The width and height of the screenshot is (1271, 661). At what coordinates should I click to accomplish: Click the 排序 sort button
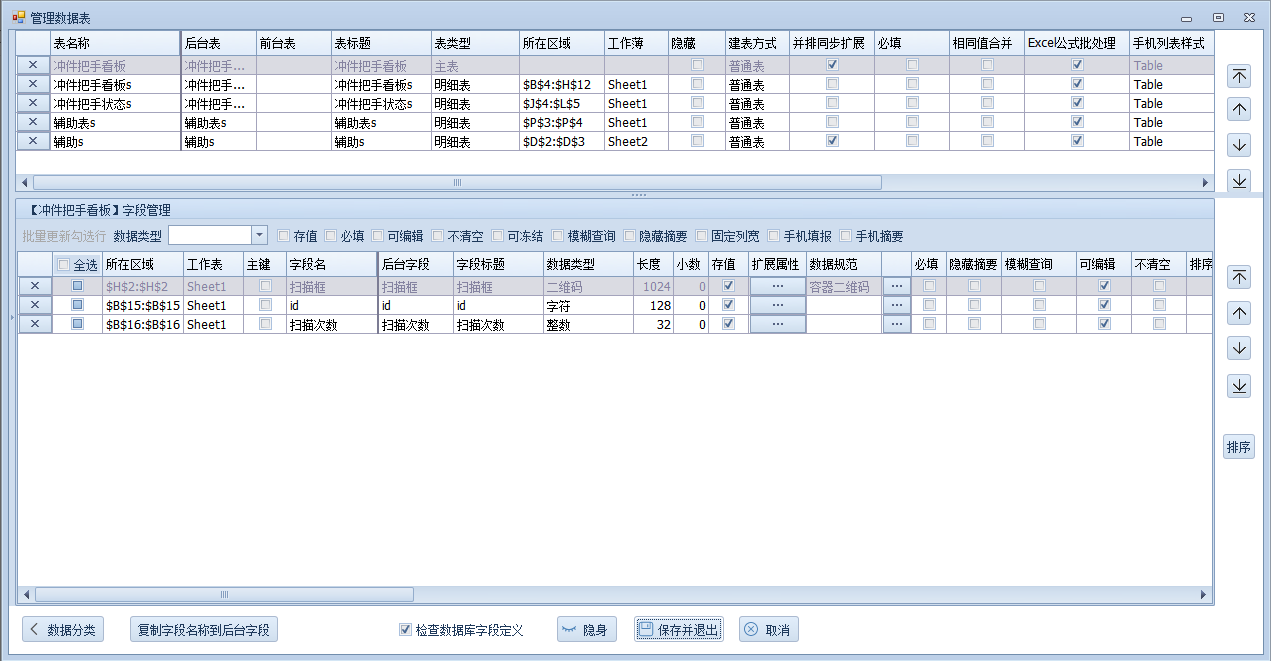(x=1238, y=447)
